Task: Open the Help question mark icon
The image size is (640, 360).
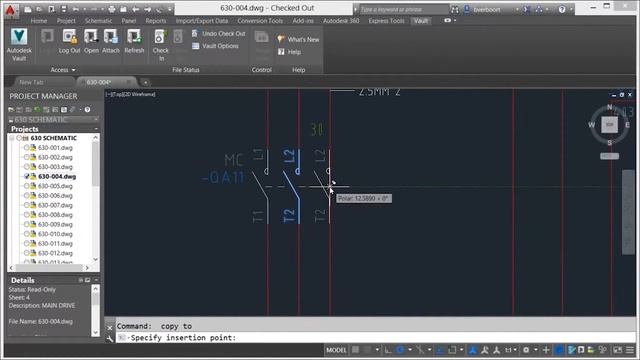Action: [562, 9]
